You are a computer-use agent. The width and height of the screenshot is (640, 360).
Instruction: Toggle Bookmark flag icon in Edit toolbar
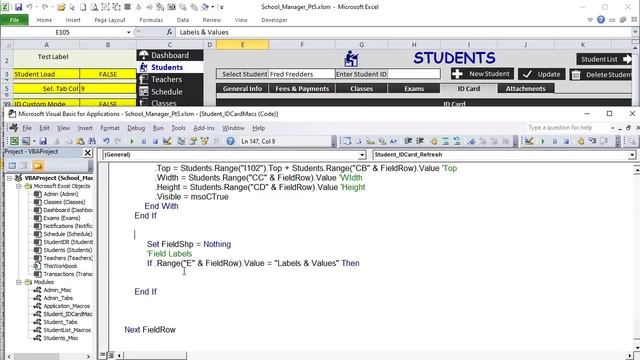click(471, 141)
